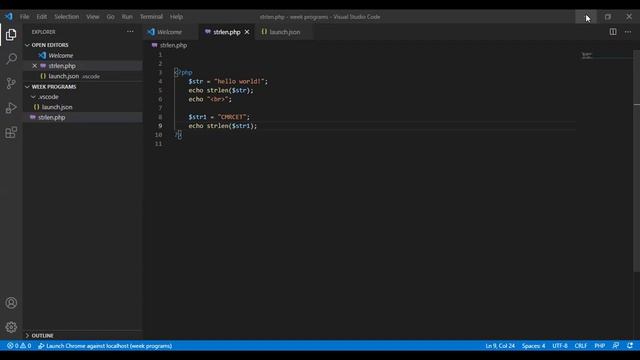Switch to the launch.json tab

coord(284,32)
